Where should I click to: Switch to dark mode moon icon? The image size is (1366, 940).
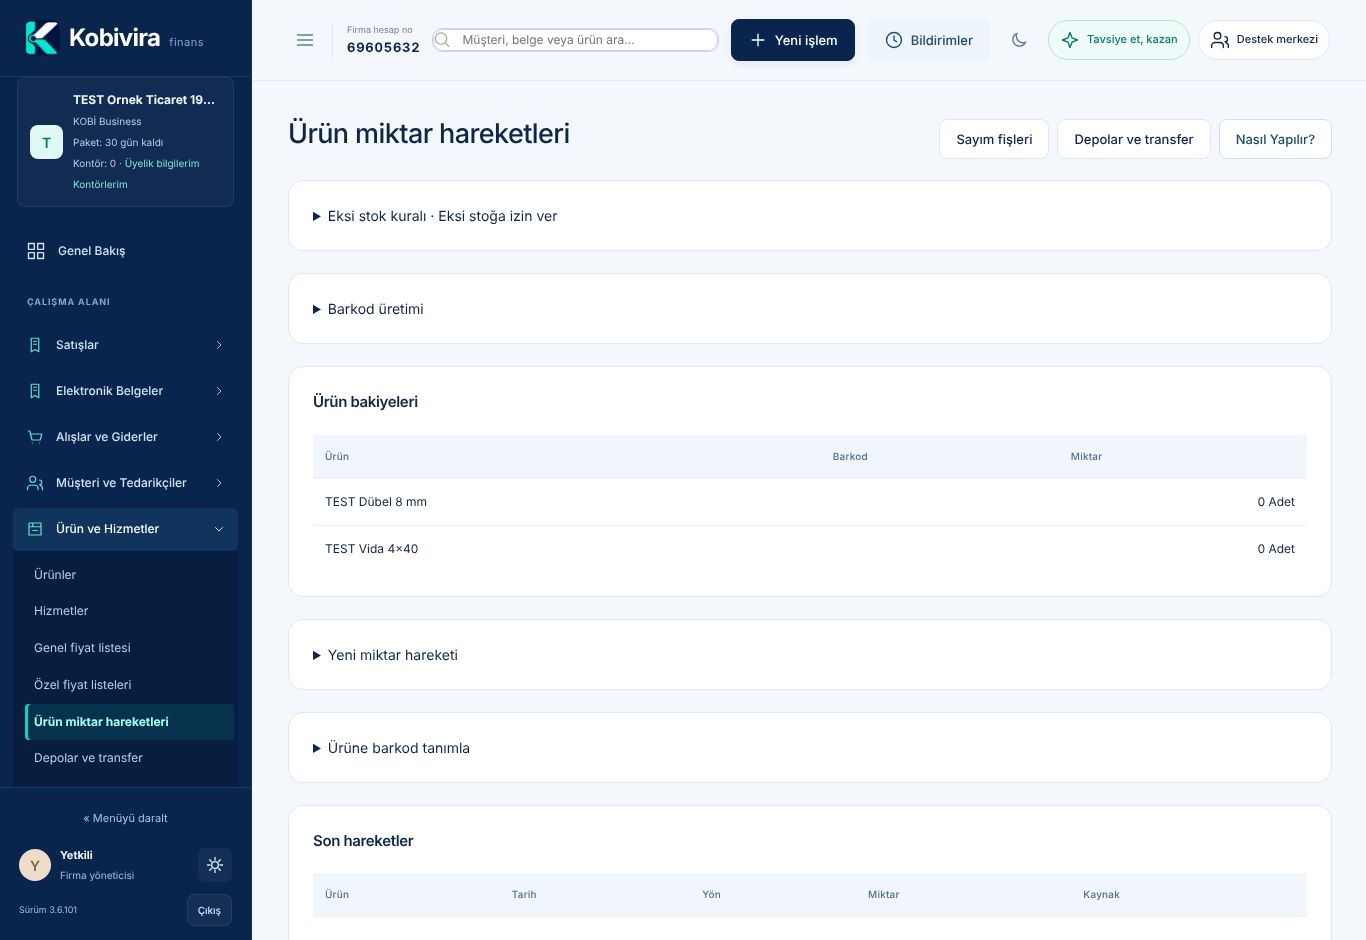(x=1019, y=40)
